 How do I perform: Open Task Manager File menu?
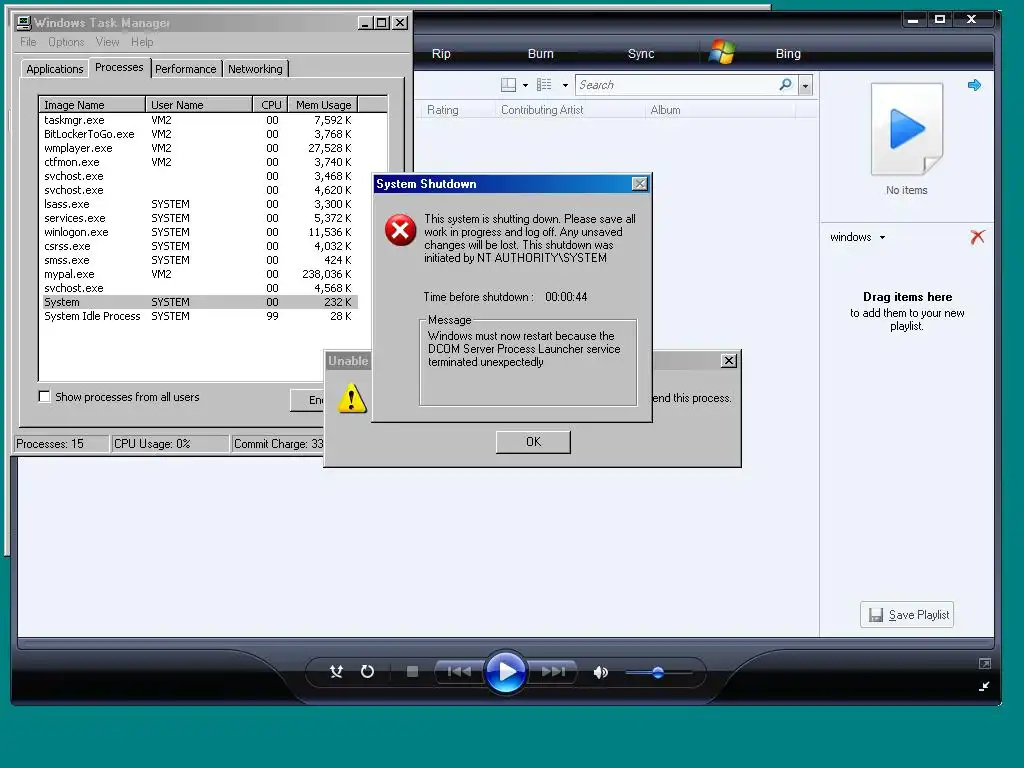(x=28, y=42)
